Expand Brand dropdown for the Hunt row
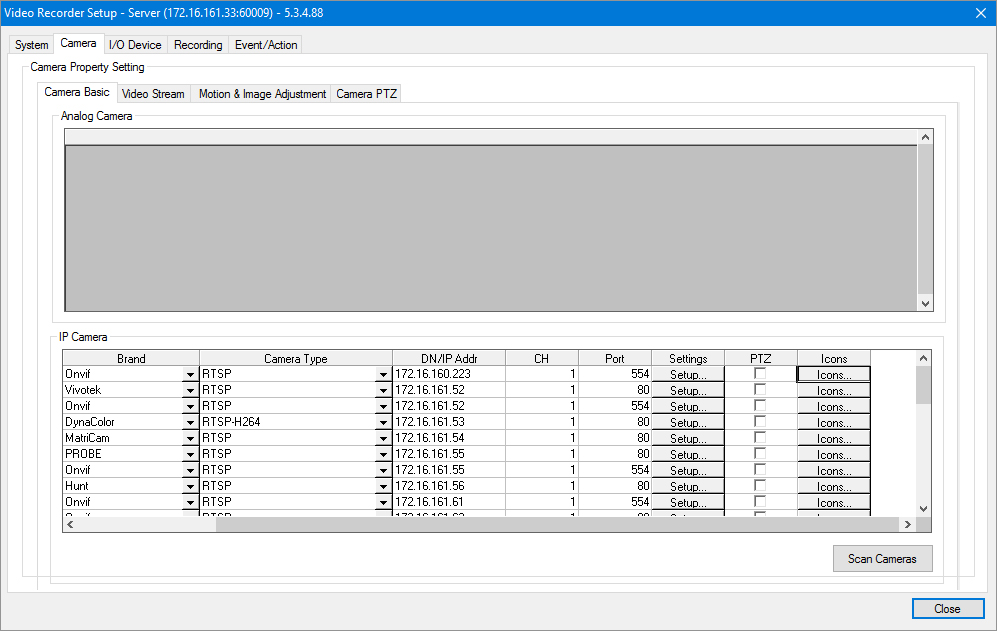Screen dimensions: 997x631 190,487
